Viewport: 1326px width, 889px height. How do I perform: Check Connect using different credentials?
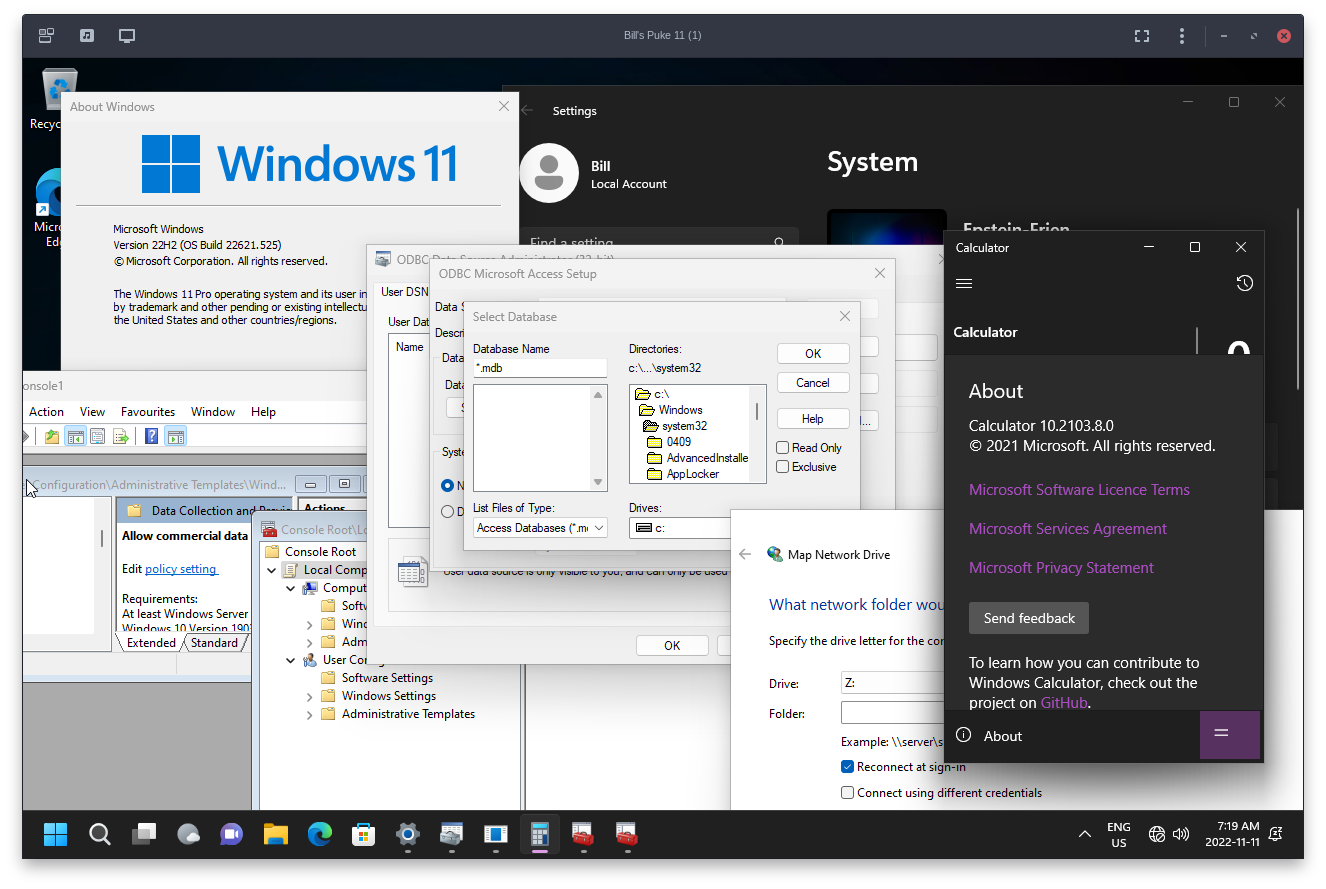click(x=848, y=793)
